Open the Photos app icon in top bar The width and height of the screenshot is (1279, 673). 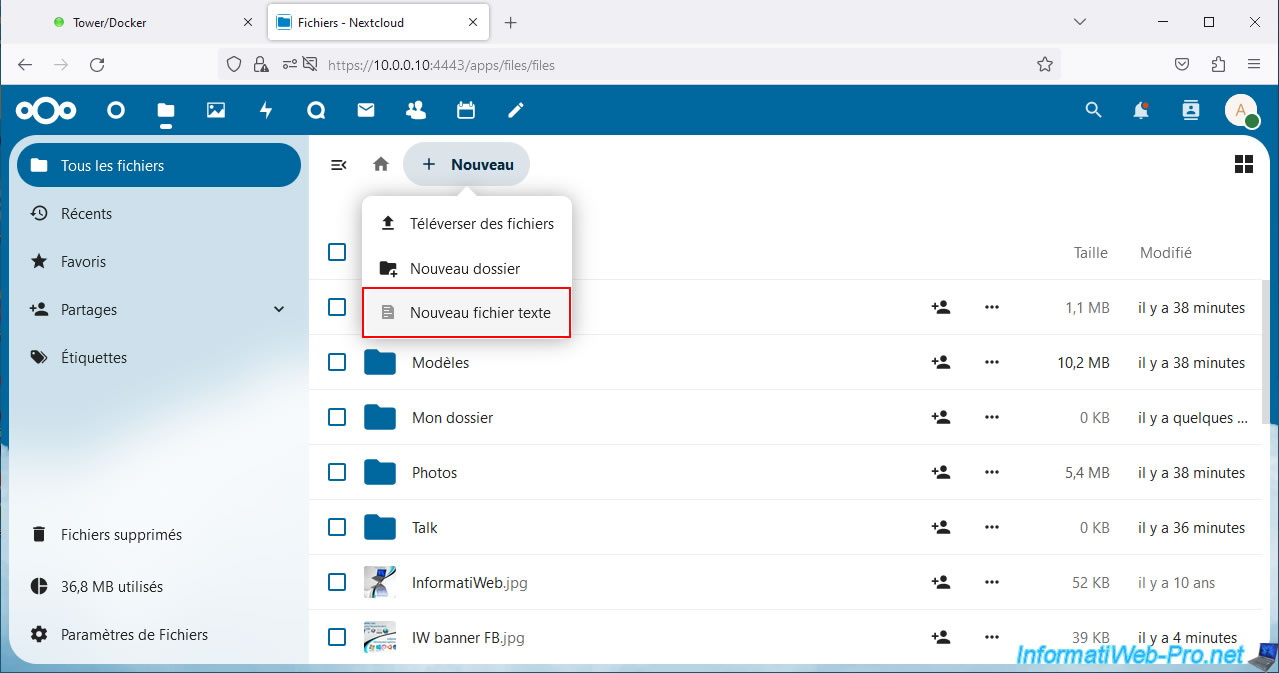[216, 110]
